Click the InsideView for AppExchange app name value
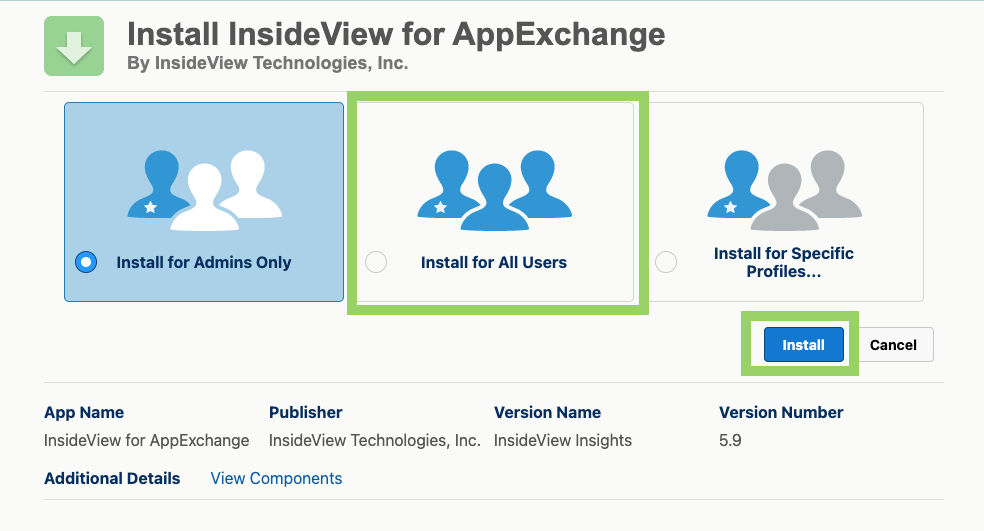Viewport: 984px width, 531px height. pyautogui.click(x=146, y=441)
